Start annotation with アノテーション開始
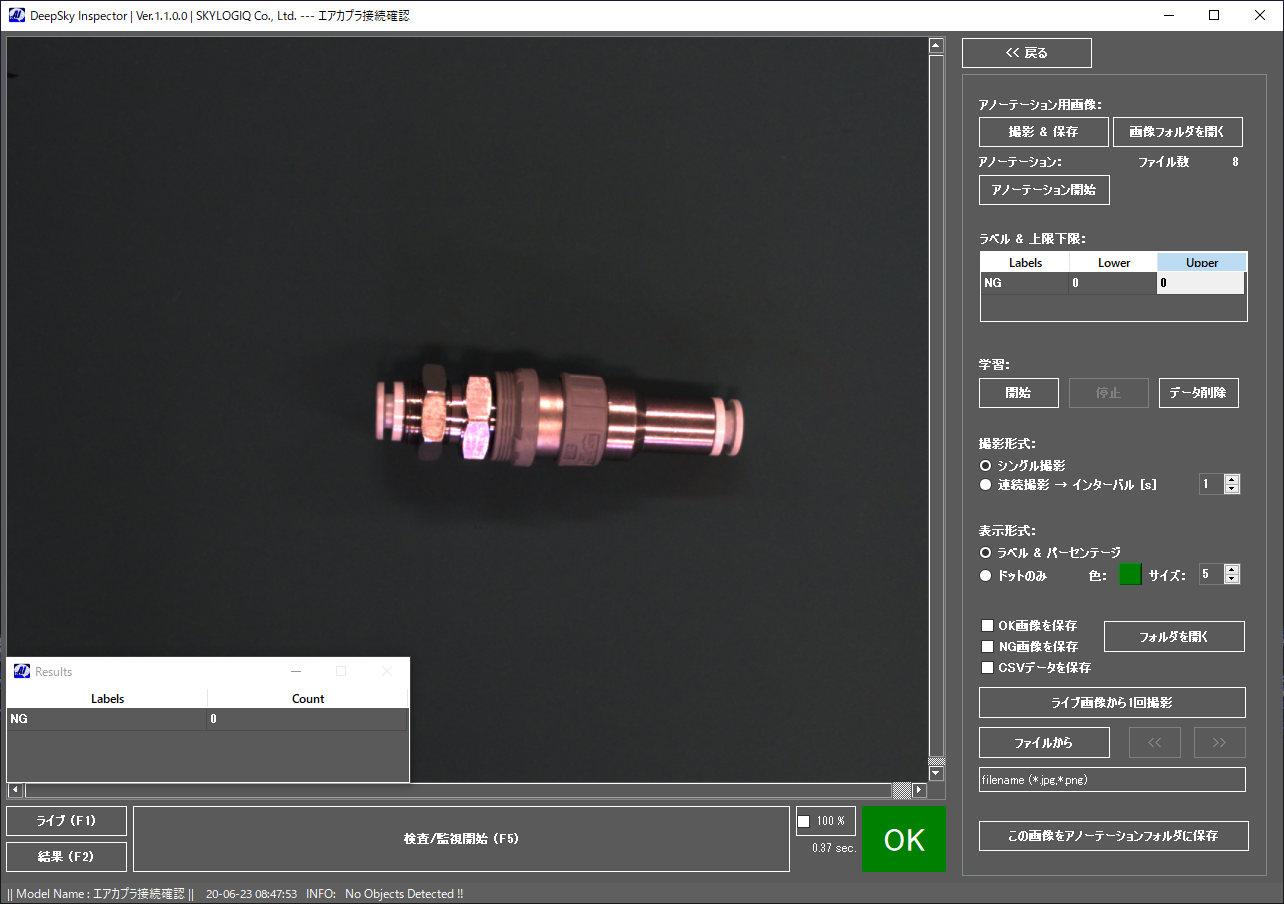The image size is (1284, 904). 1044,190
